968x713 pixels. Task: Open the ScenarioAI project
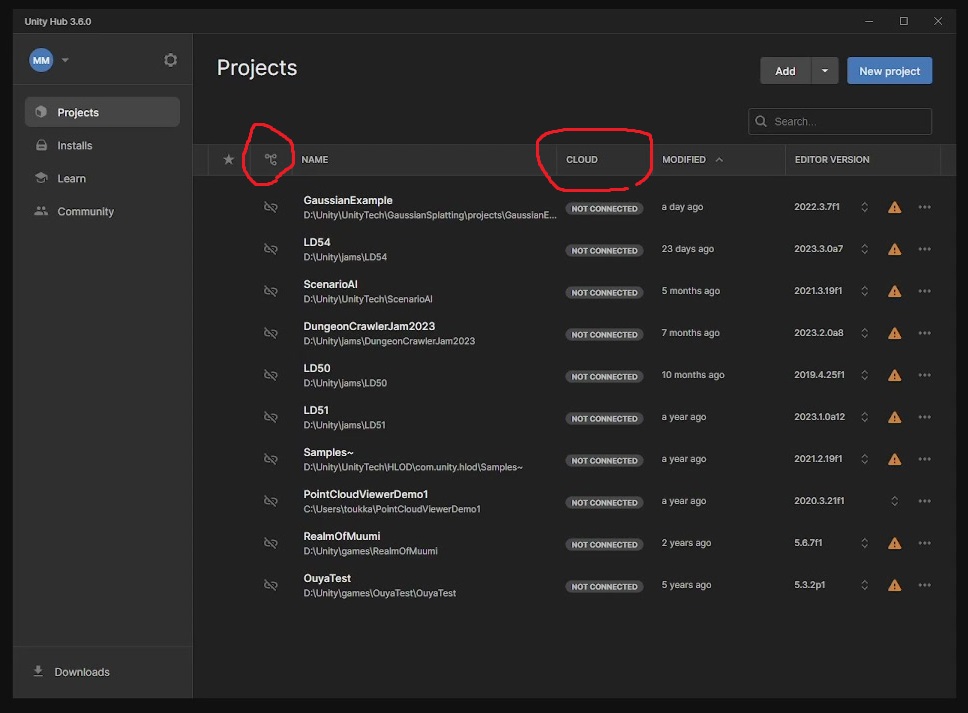(330, 284)
